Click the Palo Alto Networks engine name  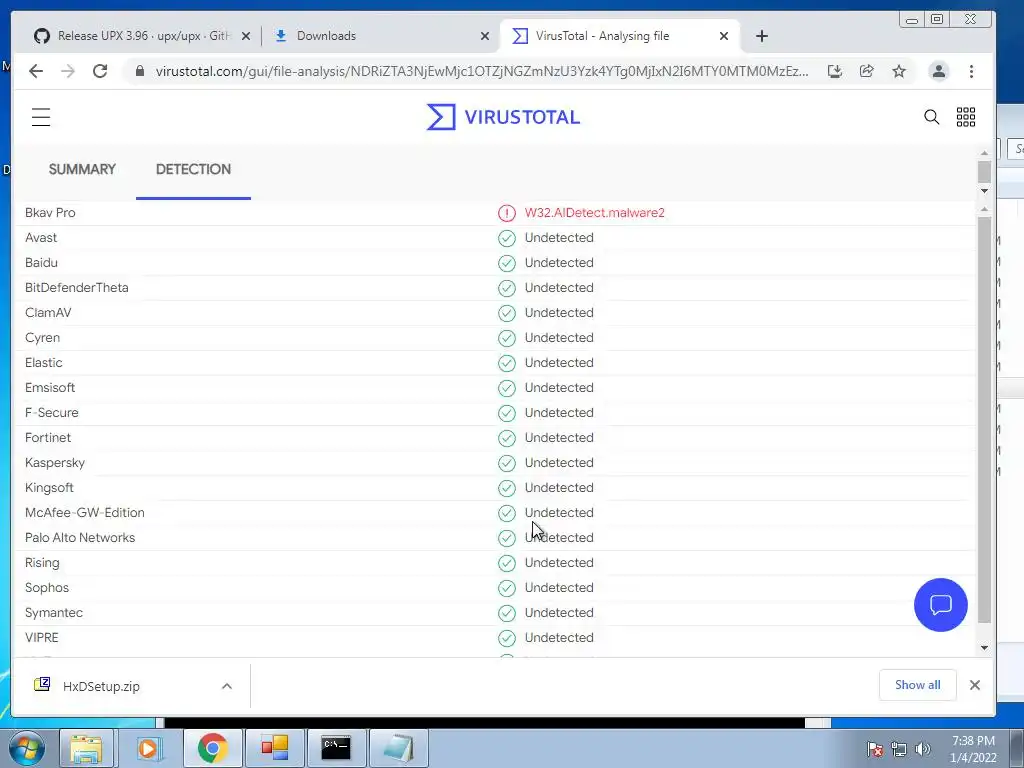80,537
